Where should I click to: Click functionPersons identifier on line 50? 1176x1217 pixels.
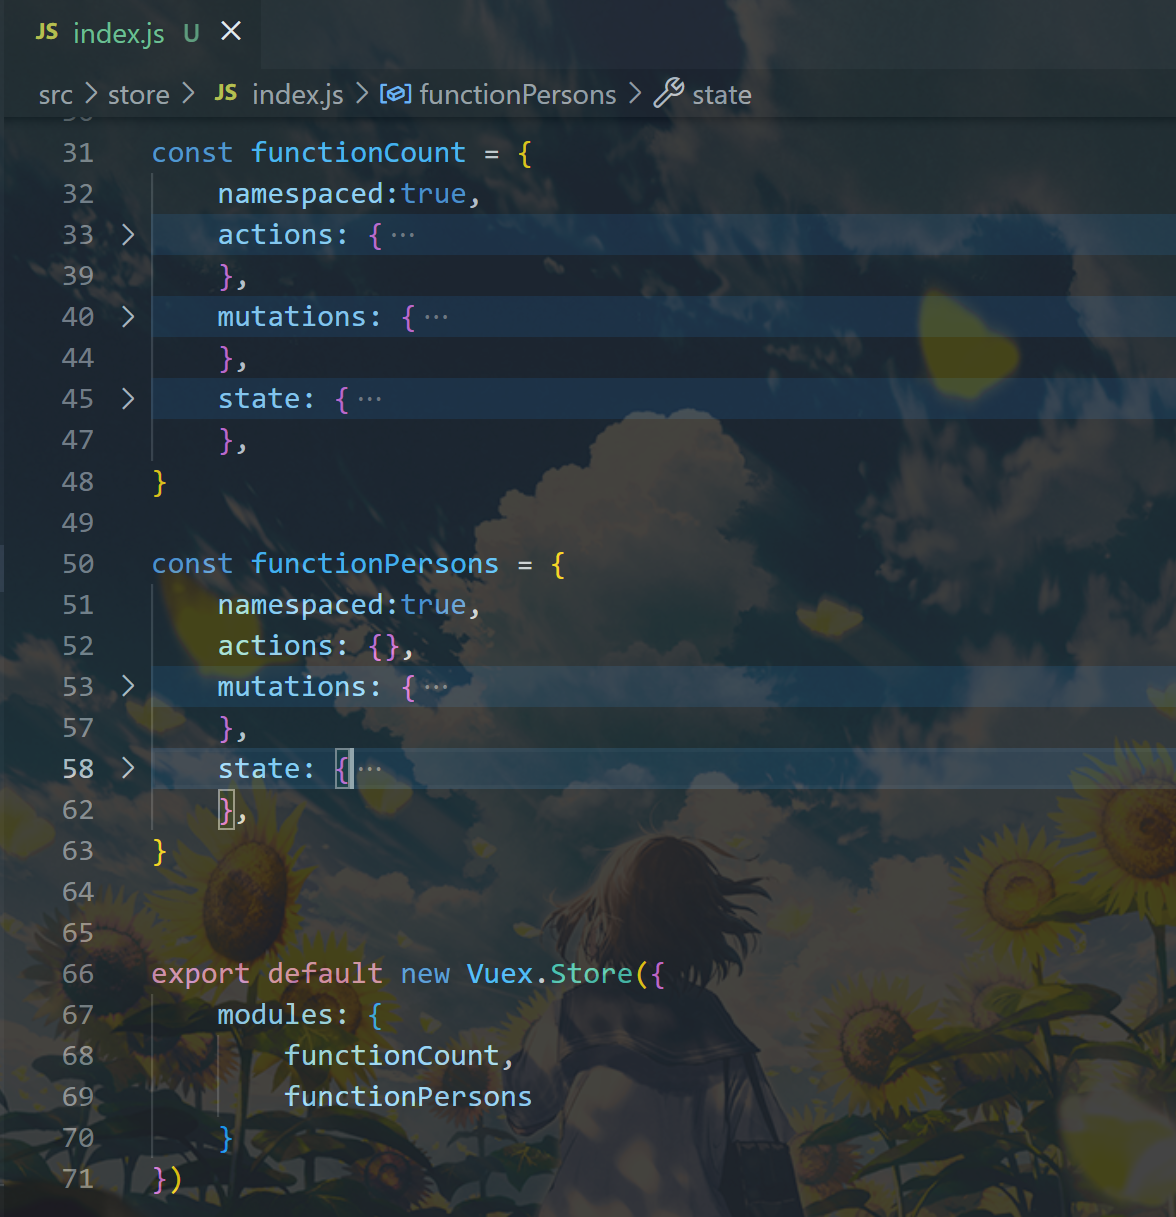[x=375, y=564]
